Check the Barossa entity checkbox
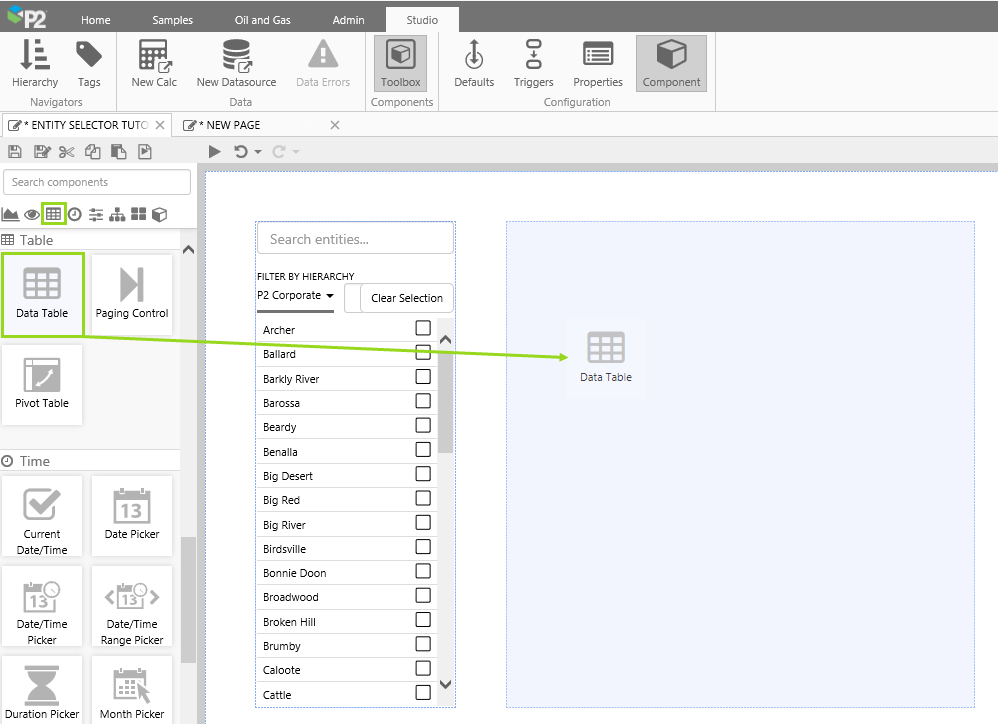 tap(423, 401)
